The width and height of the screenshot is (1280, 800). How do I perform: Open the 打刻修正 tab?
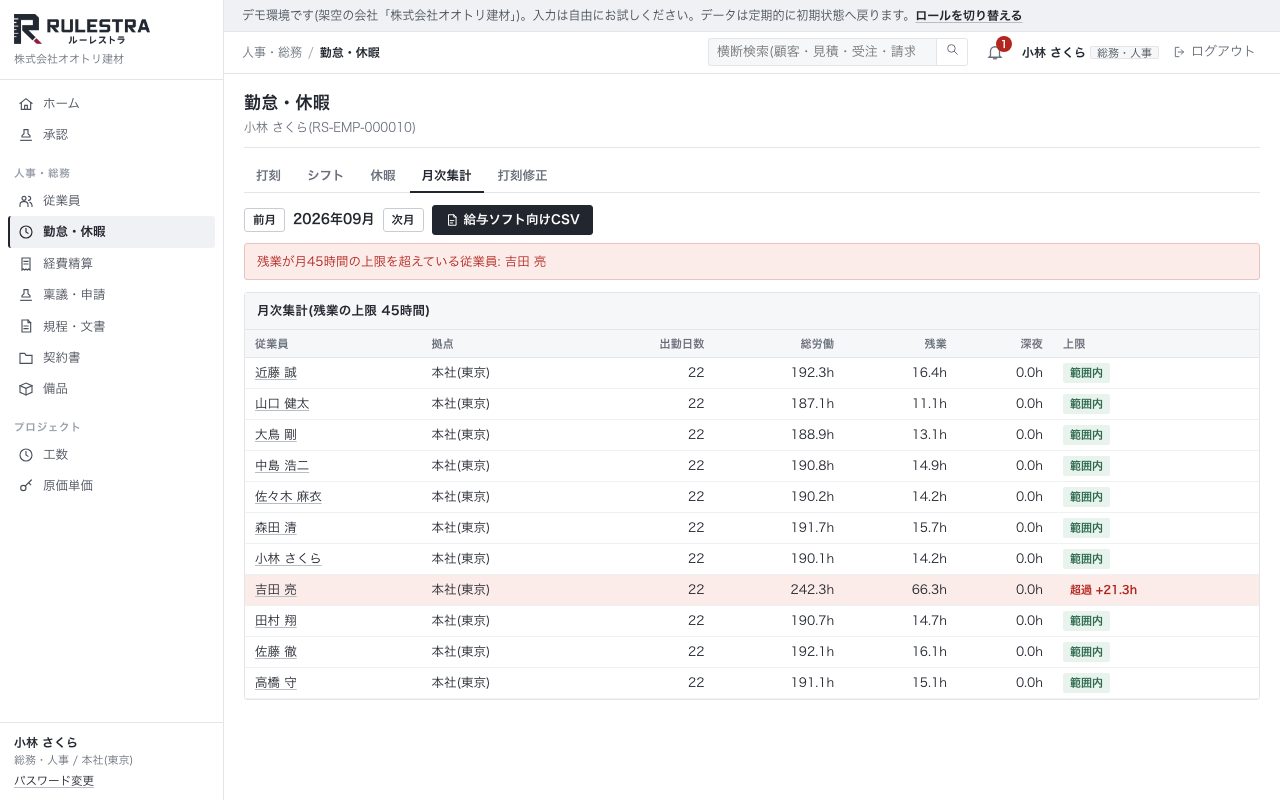[x=522, y=175]
